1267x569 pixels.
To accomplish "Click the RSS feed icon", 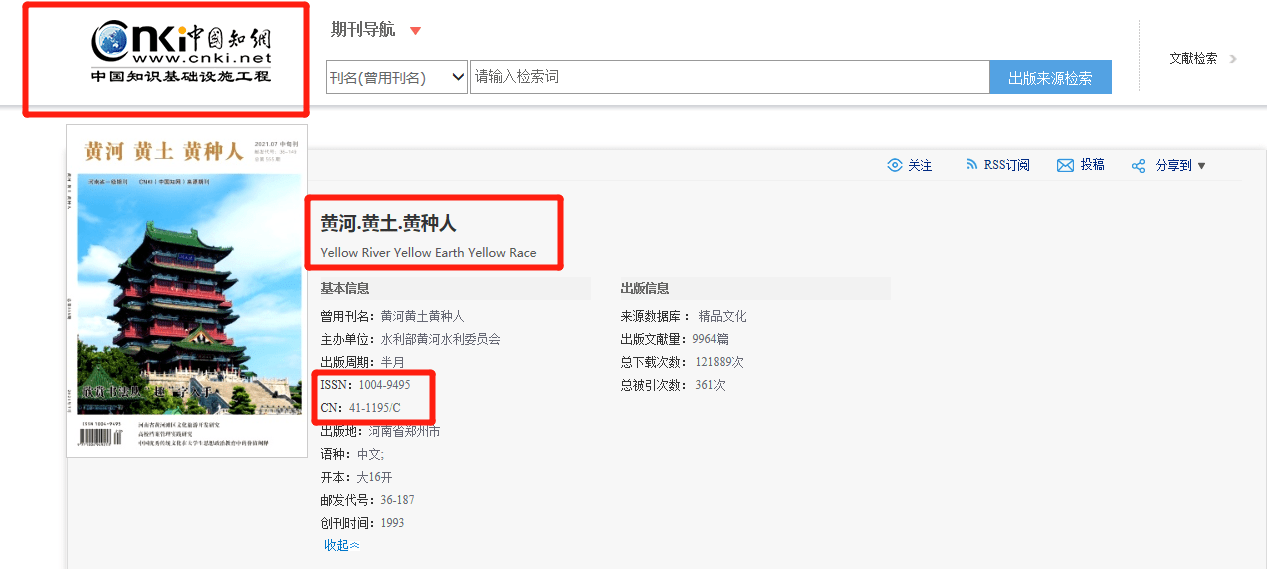I will click(971, 165).
